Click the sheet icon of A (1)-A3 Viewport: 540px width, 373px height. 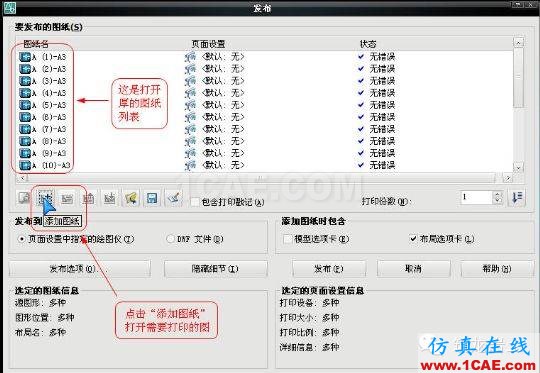[25, 57]
